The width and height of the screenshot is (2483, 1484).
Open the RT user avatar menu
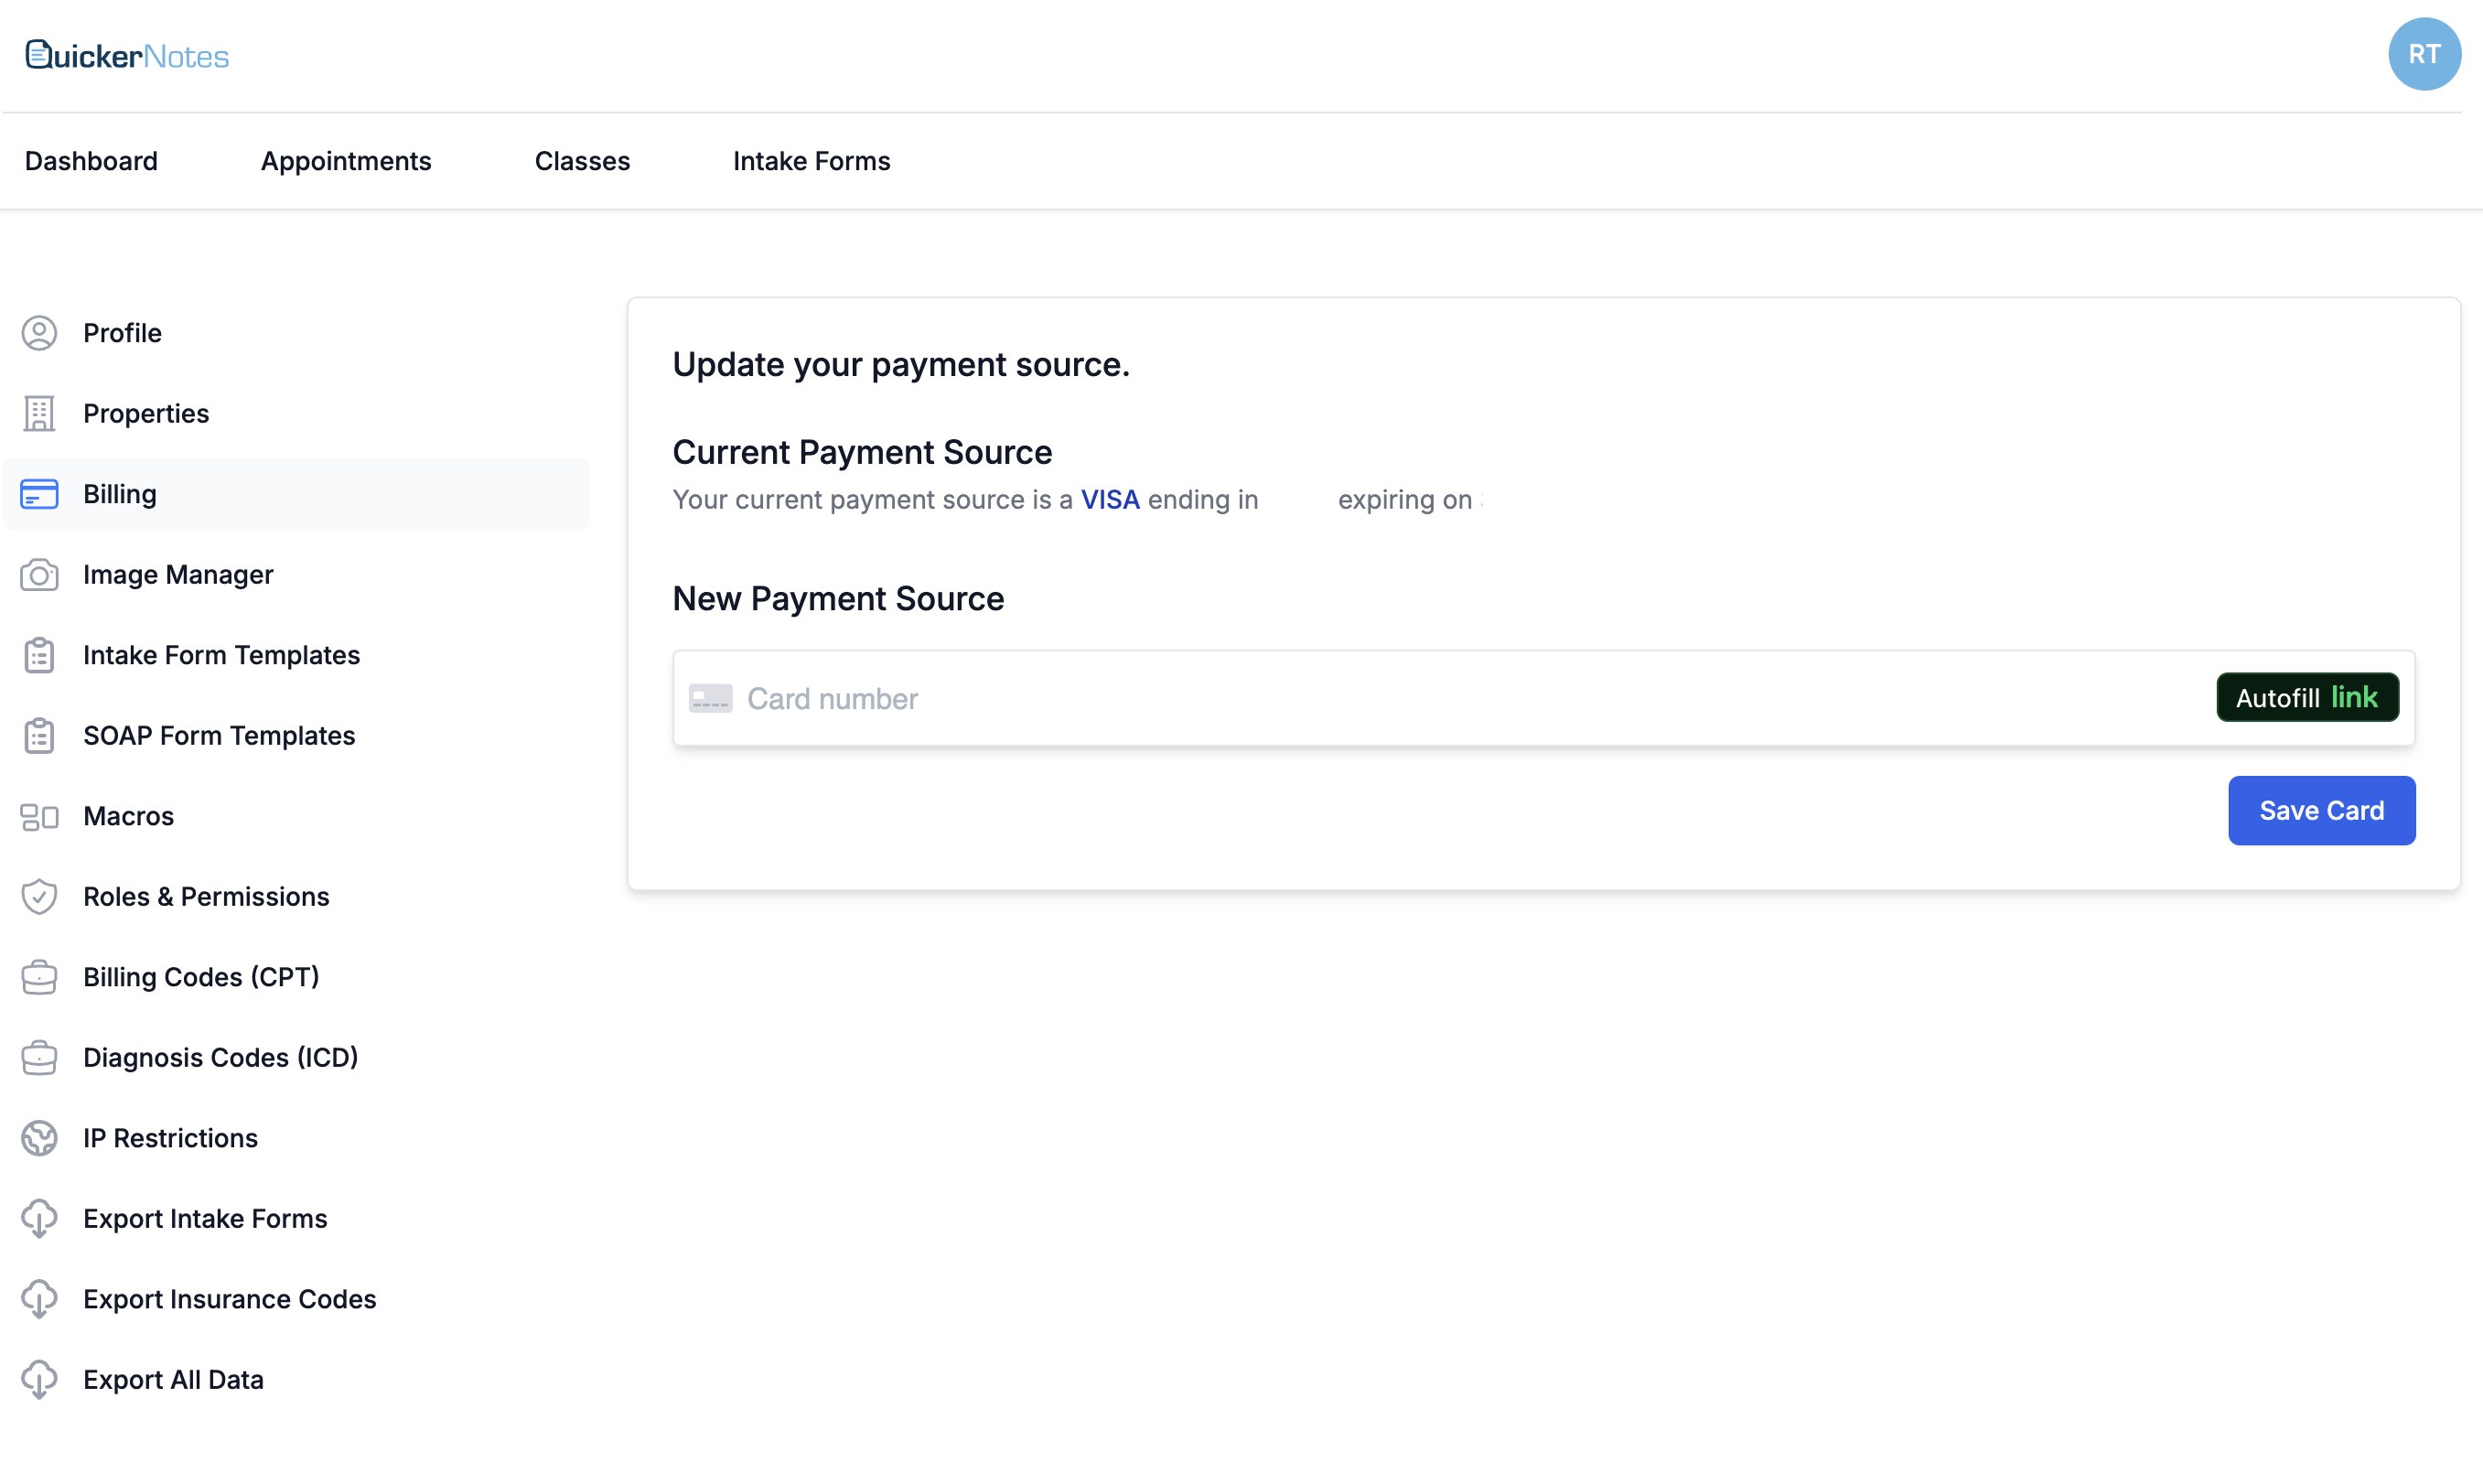[x=2423, y=54]
